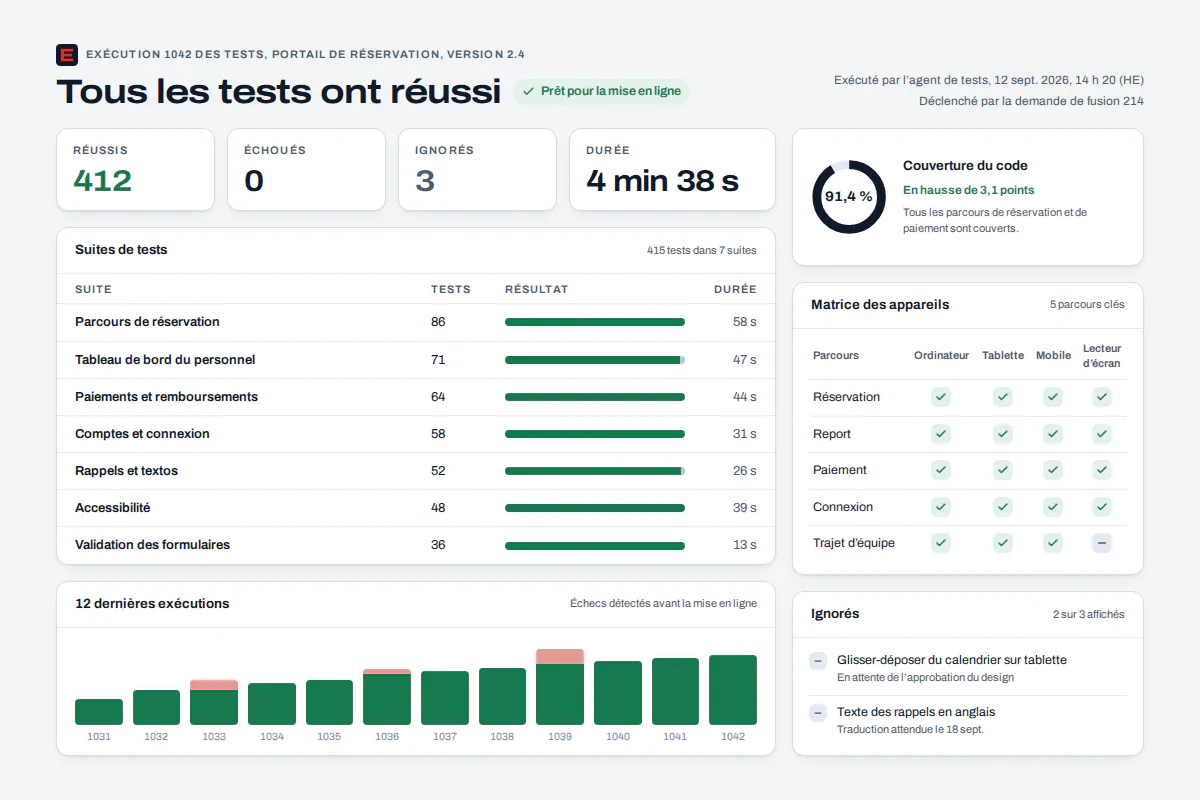Click the 5 parcours clés text
Screen dimensions: 1200x800
(x=1087, y=305)
